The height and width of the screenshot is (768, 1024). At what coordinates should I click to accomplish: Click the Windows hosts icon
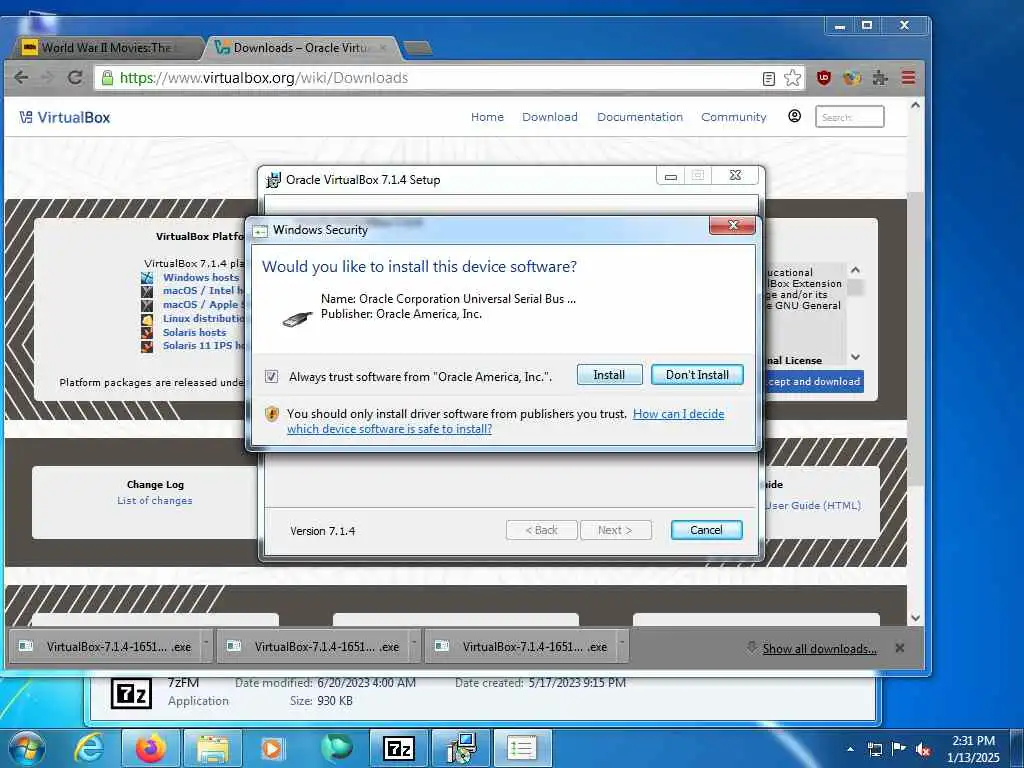pyautogui.click(x=147, y=278)
